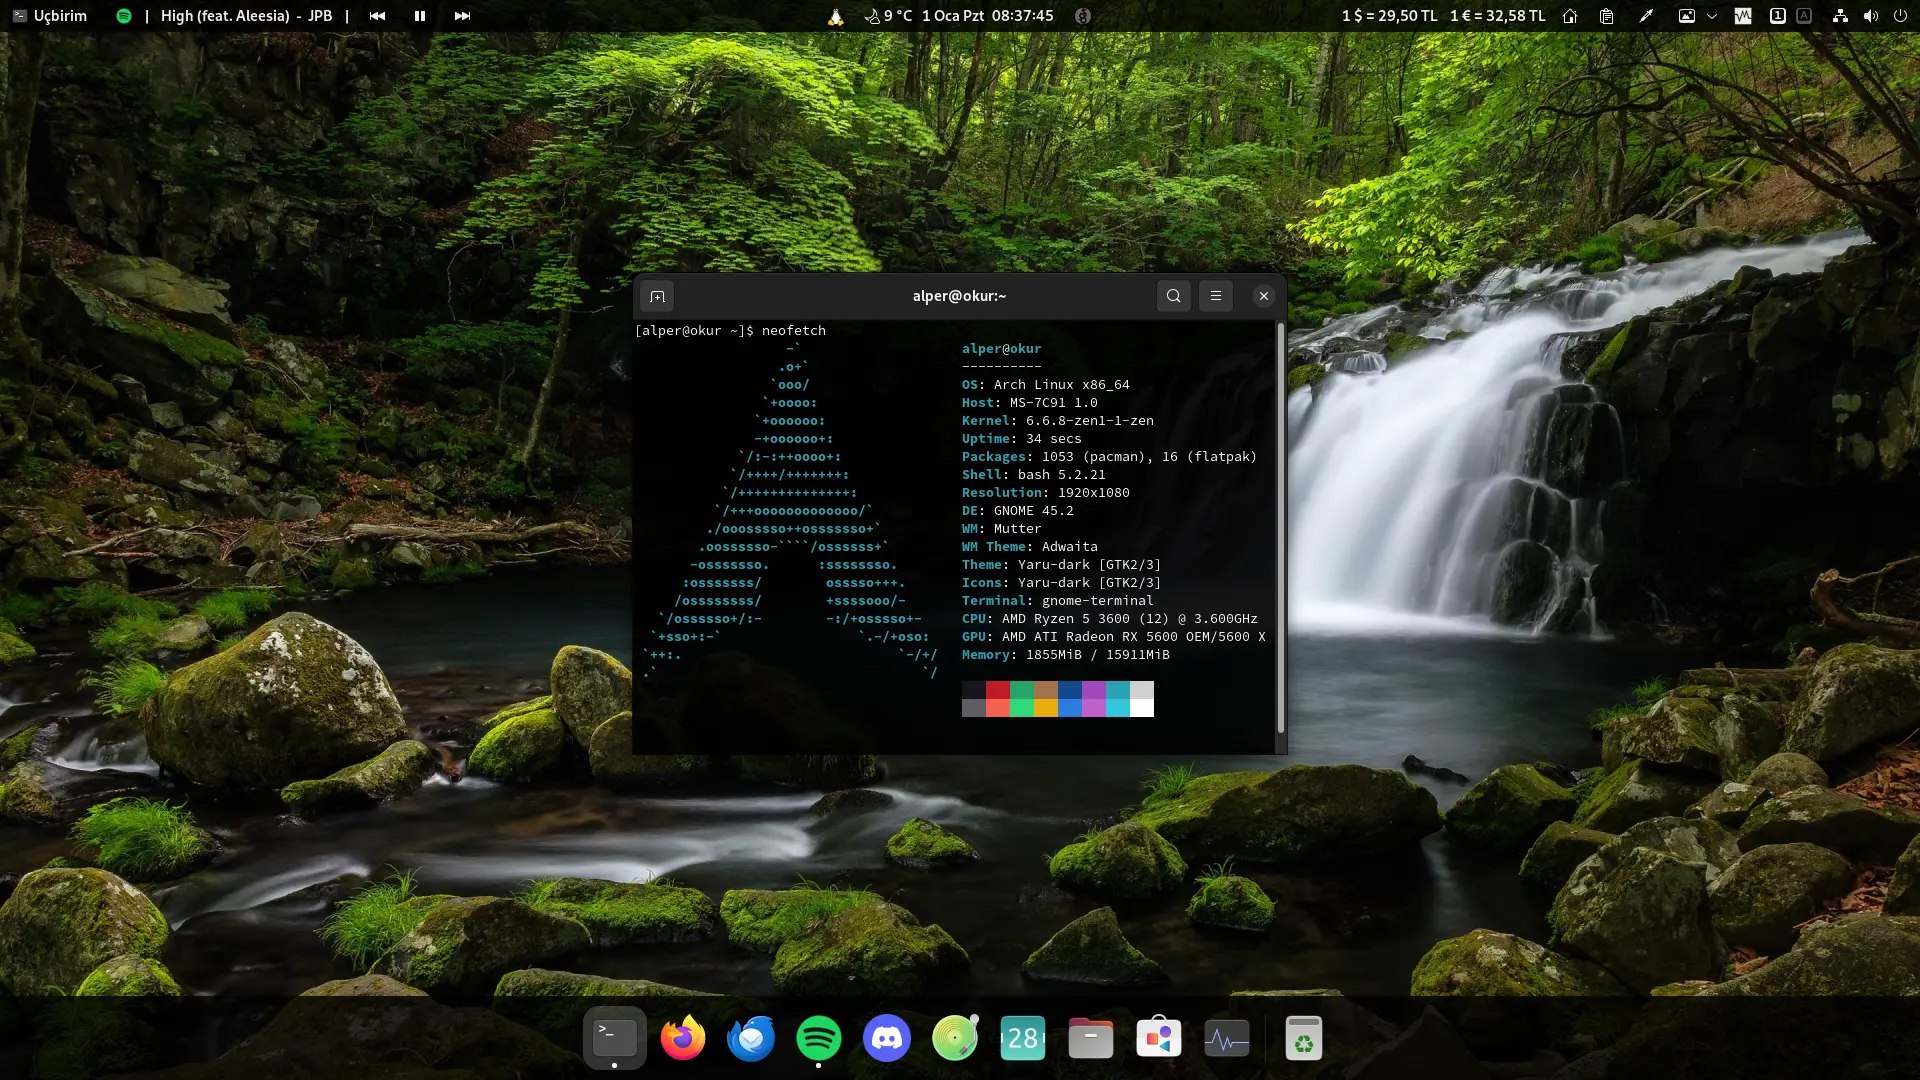Click the CPU AMD Ryzen 5 line
This screenshot has height=1080, width=1920.
pos(1109,618)
